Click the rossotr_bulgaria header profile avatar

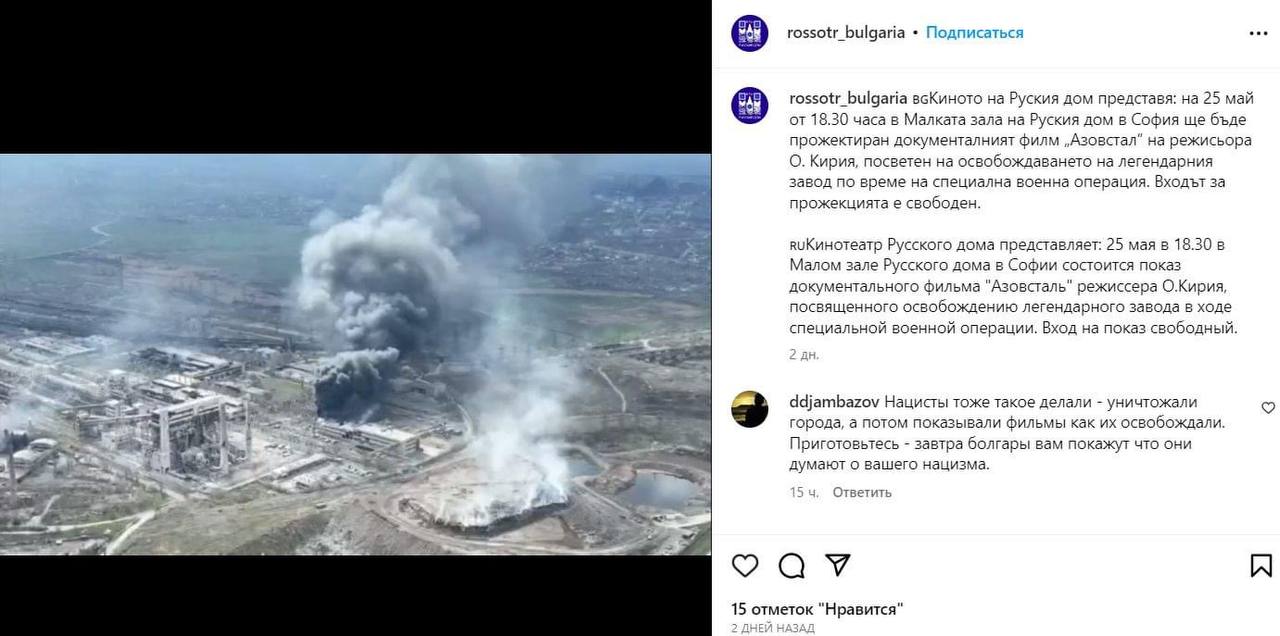pyautogui.click(x=749, y=33)
